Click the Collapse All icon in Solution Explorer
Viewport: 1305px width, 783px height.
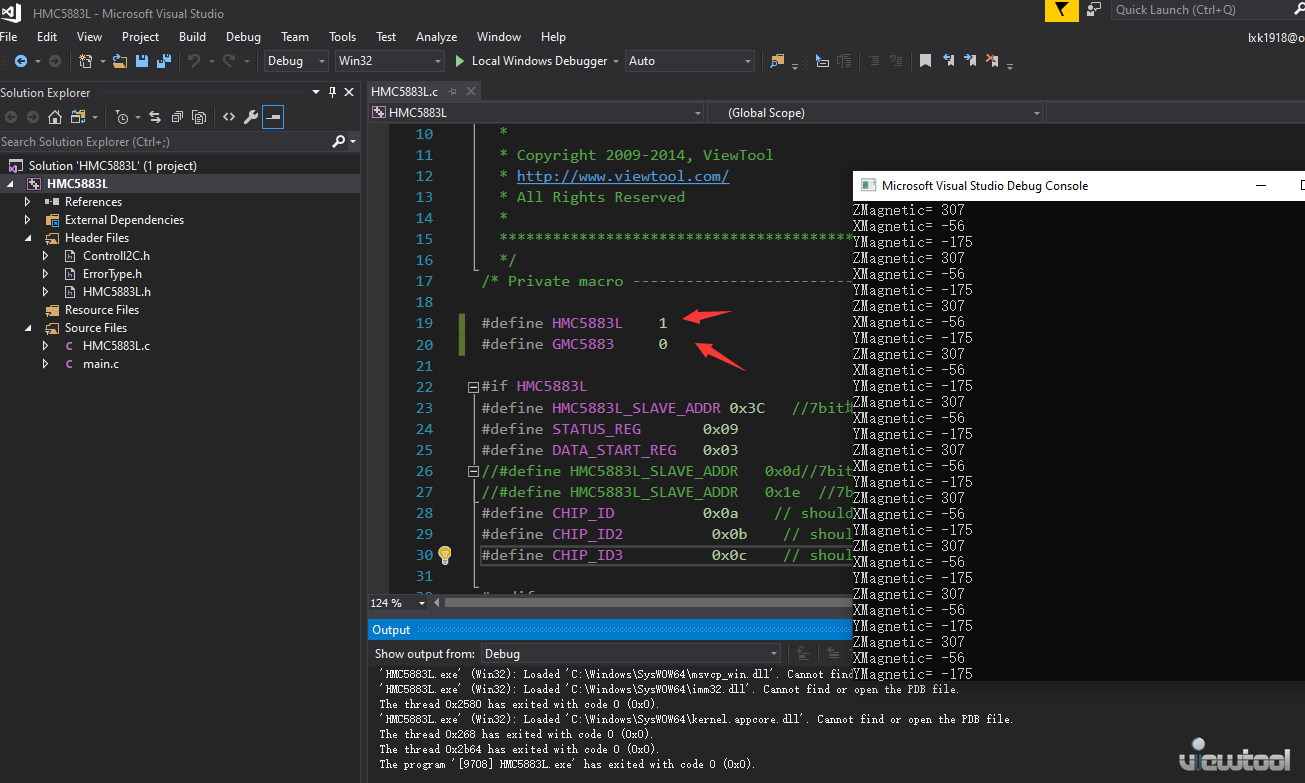(x=177, y=117)
